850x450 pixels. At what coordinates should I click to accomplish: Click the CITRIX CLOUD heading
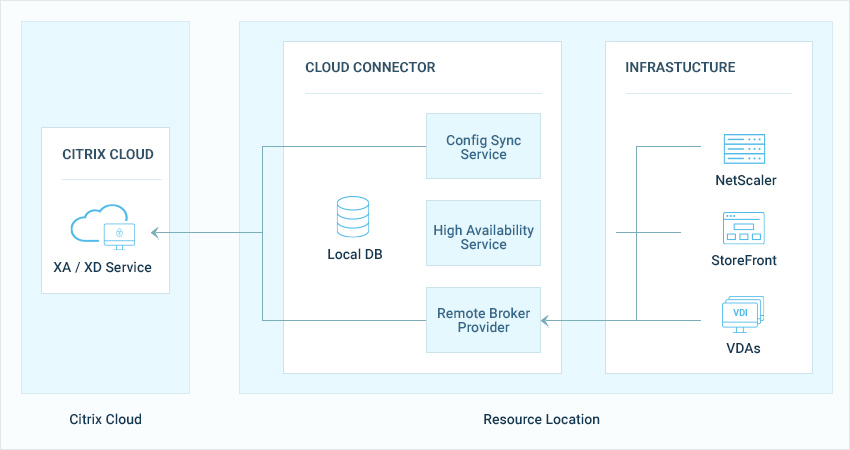click(108, 155)
